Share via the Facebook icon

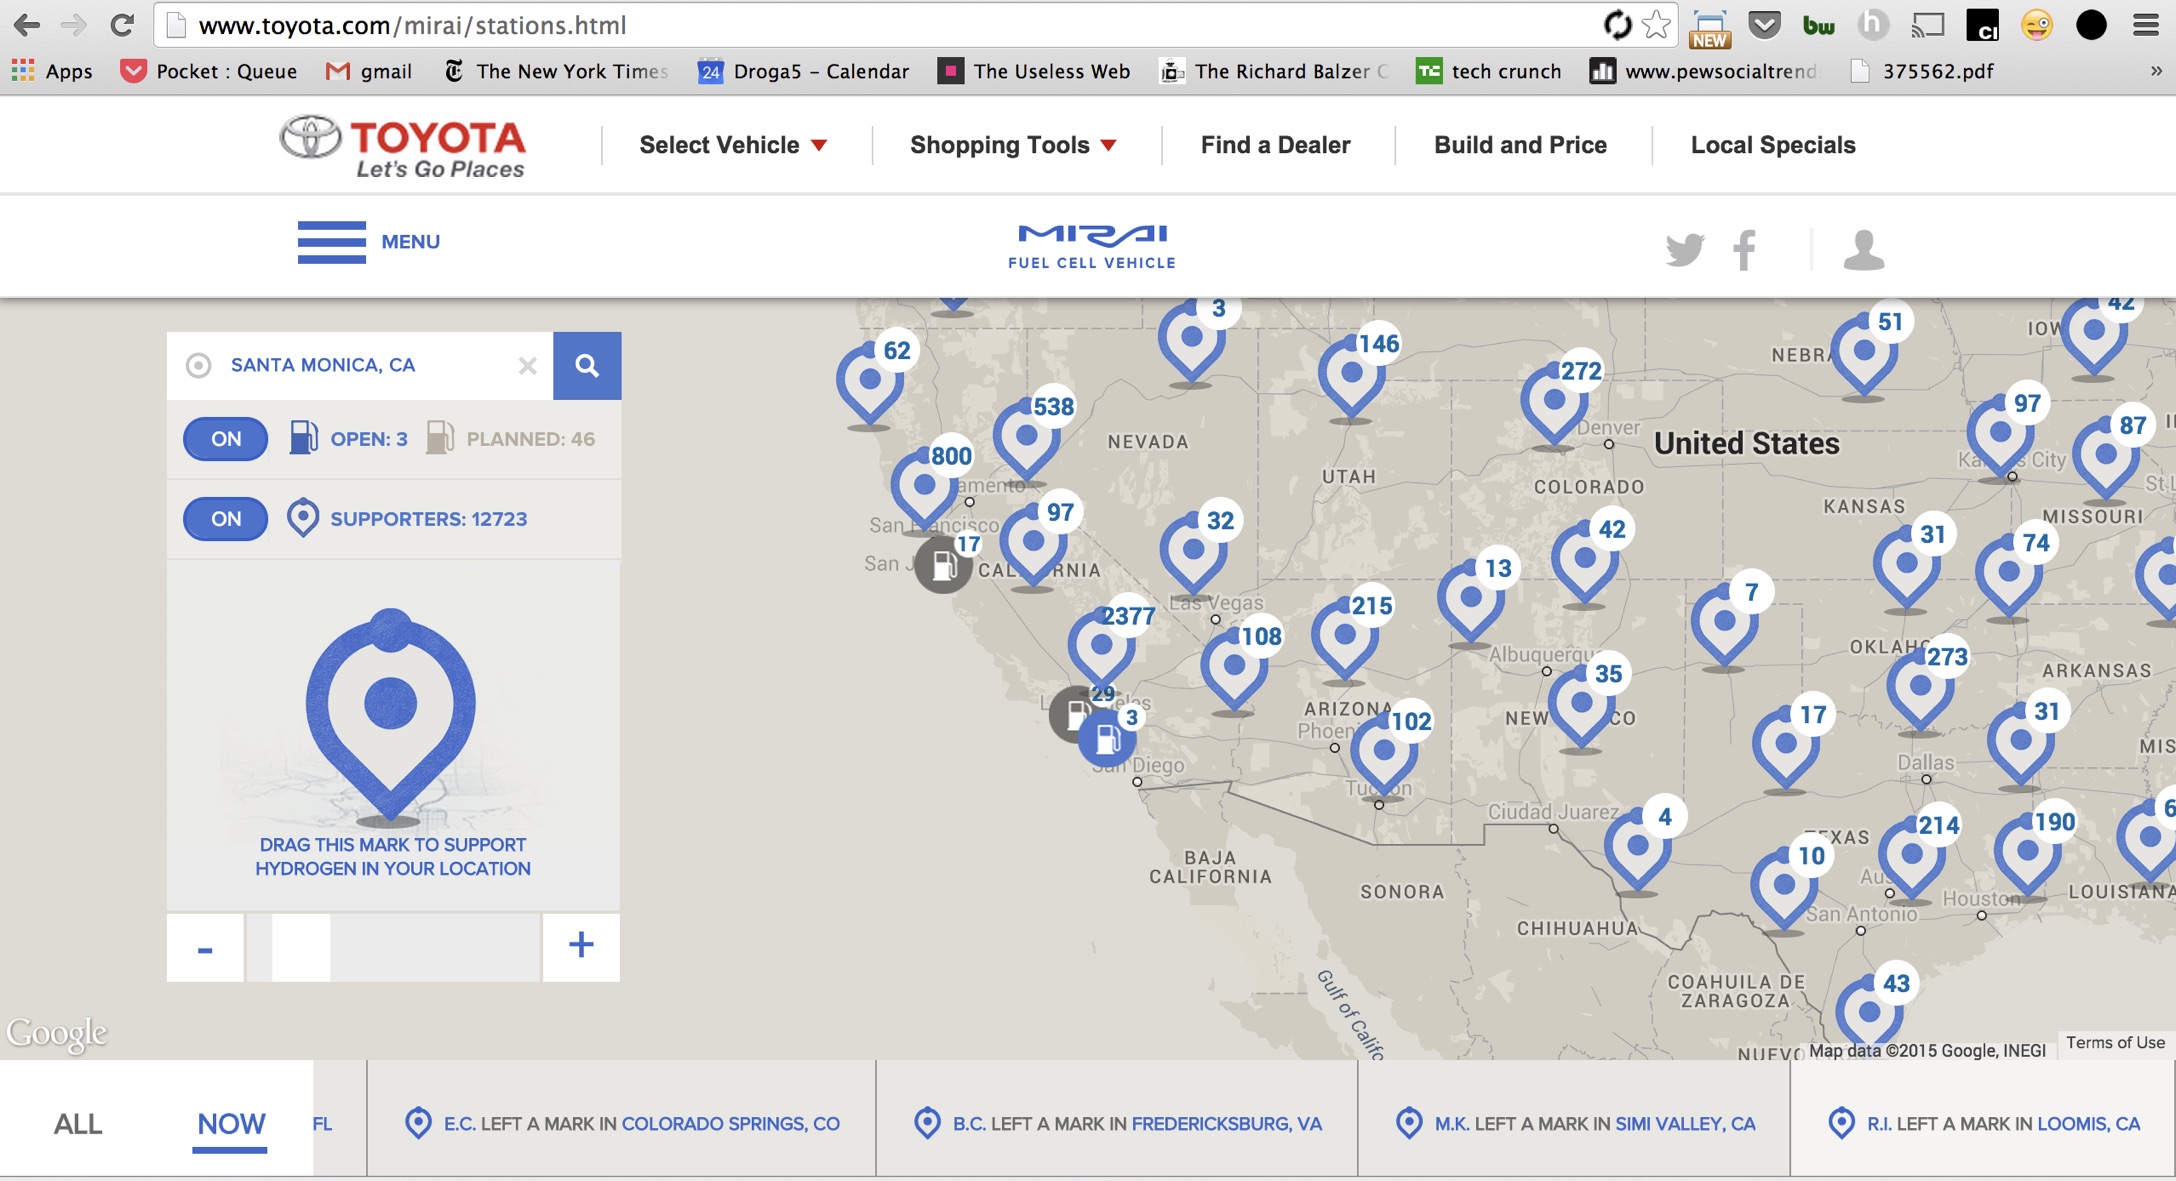point(1745,249)
